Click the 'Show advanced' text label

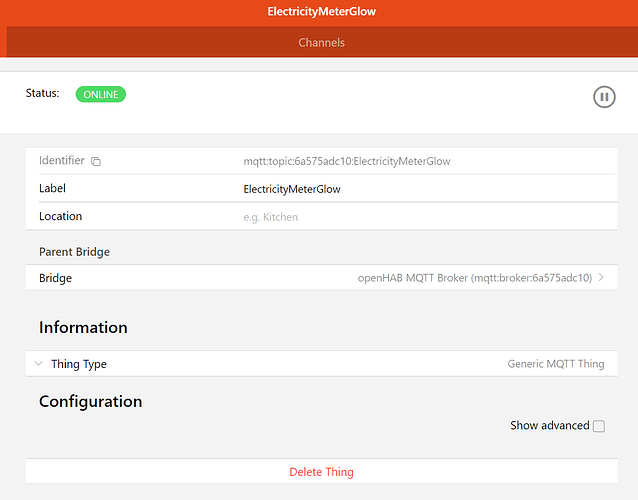[549, 426]
